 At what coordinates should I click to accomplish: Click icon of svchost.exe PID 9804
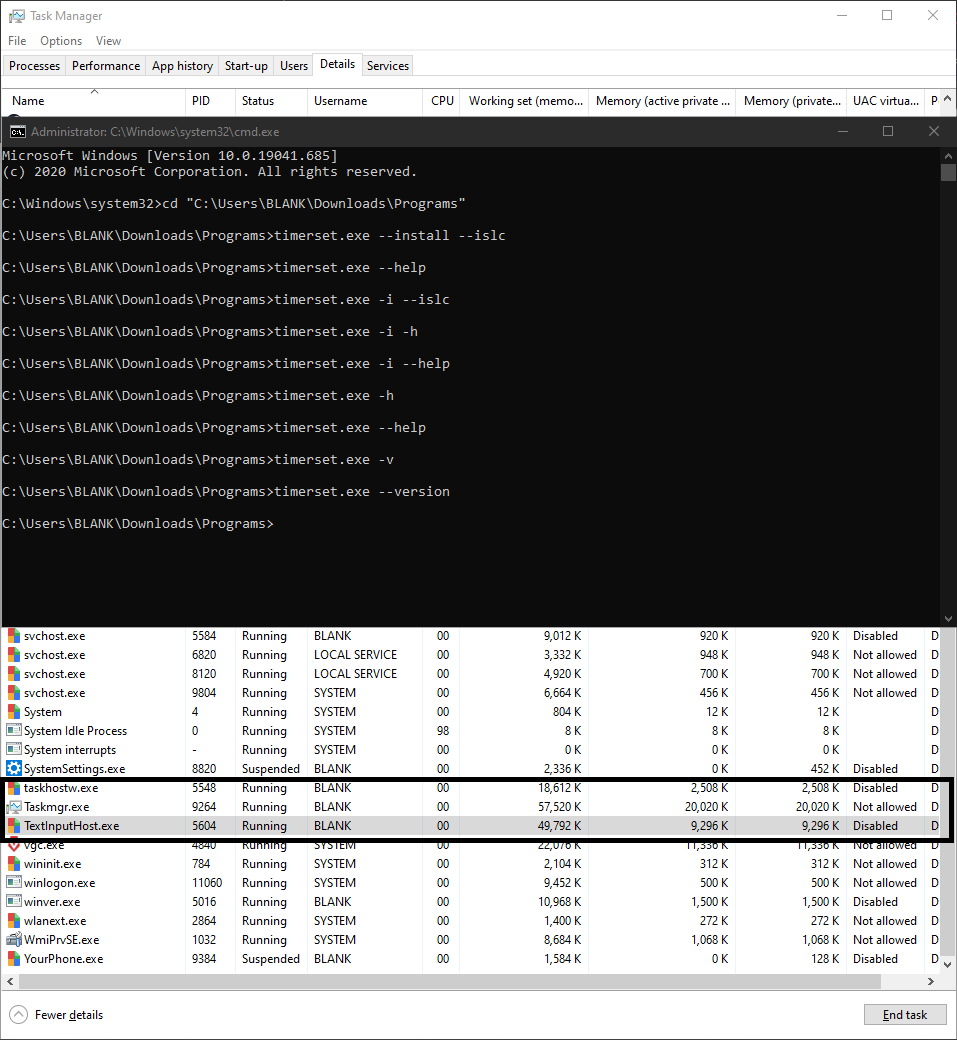(13, 693)
